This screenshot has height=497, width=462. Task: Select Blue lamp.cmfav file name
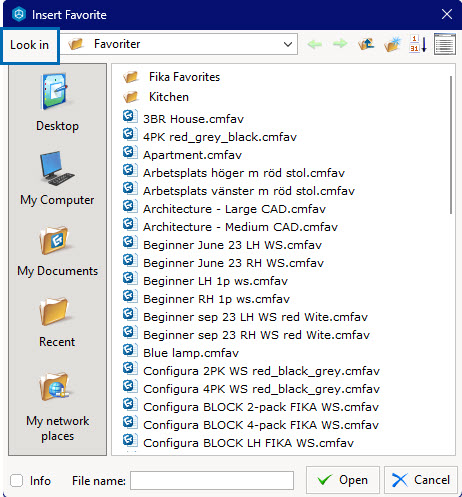click(x=191, y=353)
